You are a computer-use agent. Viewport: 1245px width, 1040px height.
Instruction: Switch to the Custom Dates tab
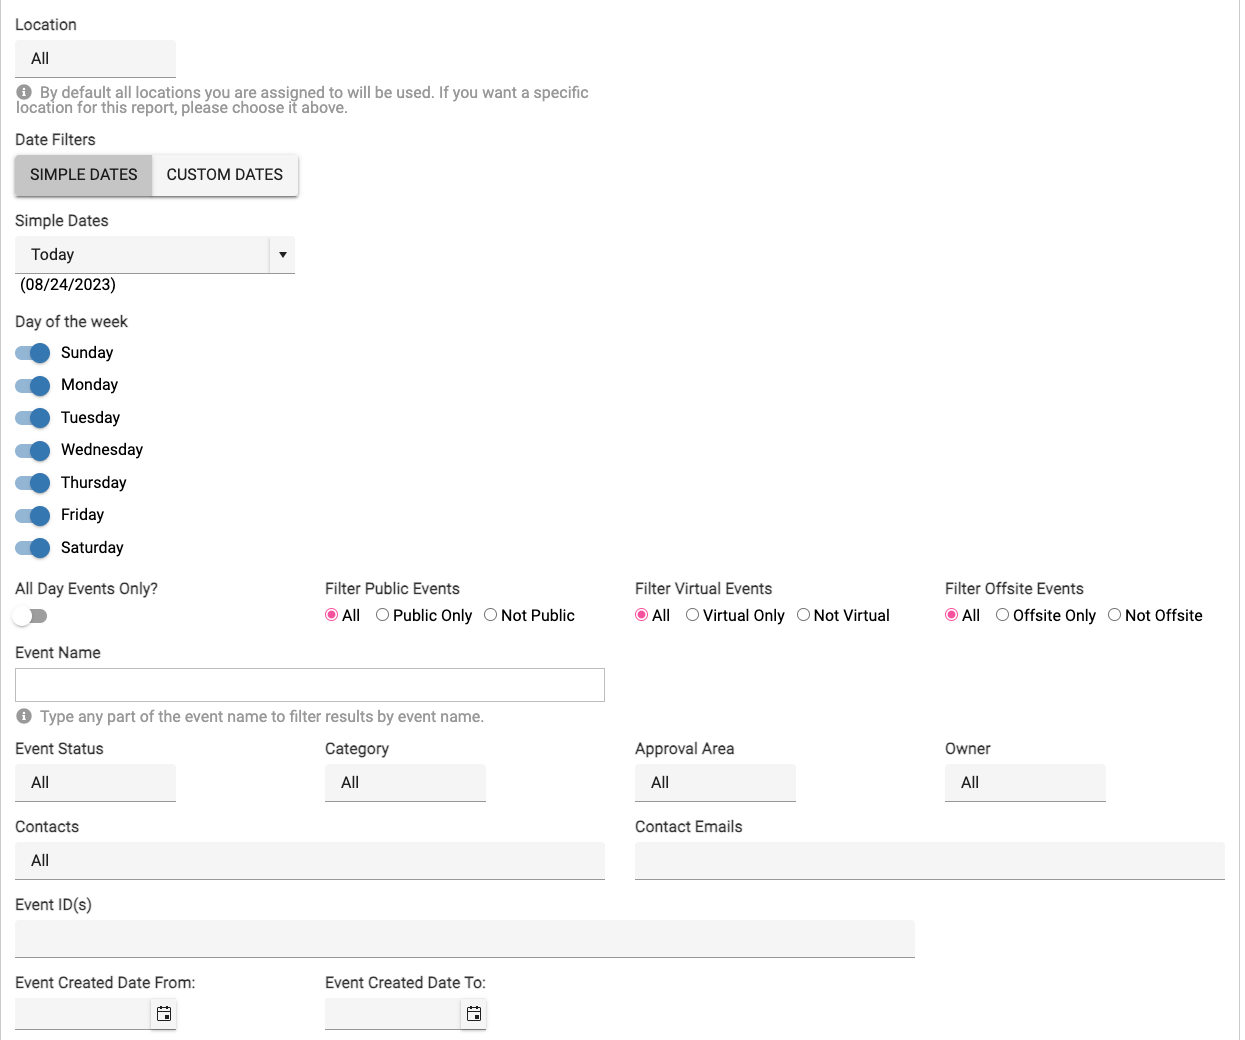coord(225,175)
